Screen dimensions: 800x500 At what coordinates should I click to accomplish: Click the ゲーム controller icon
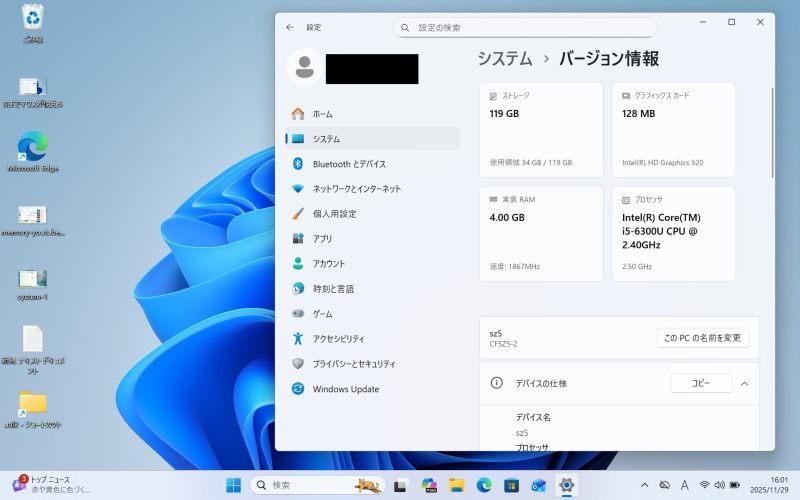click(x=298, y=314)
